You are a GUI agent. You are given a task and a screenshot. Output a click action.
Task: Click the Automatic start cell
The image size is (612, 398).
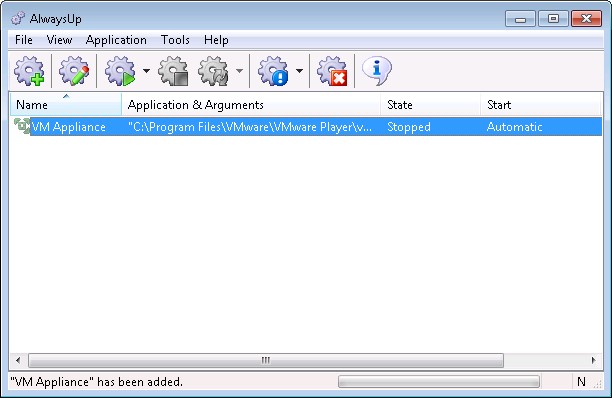514,127
